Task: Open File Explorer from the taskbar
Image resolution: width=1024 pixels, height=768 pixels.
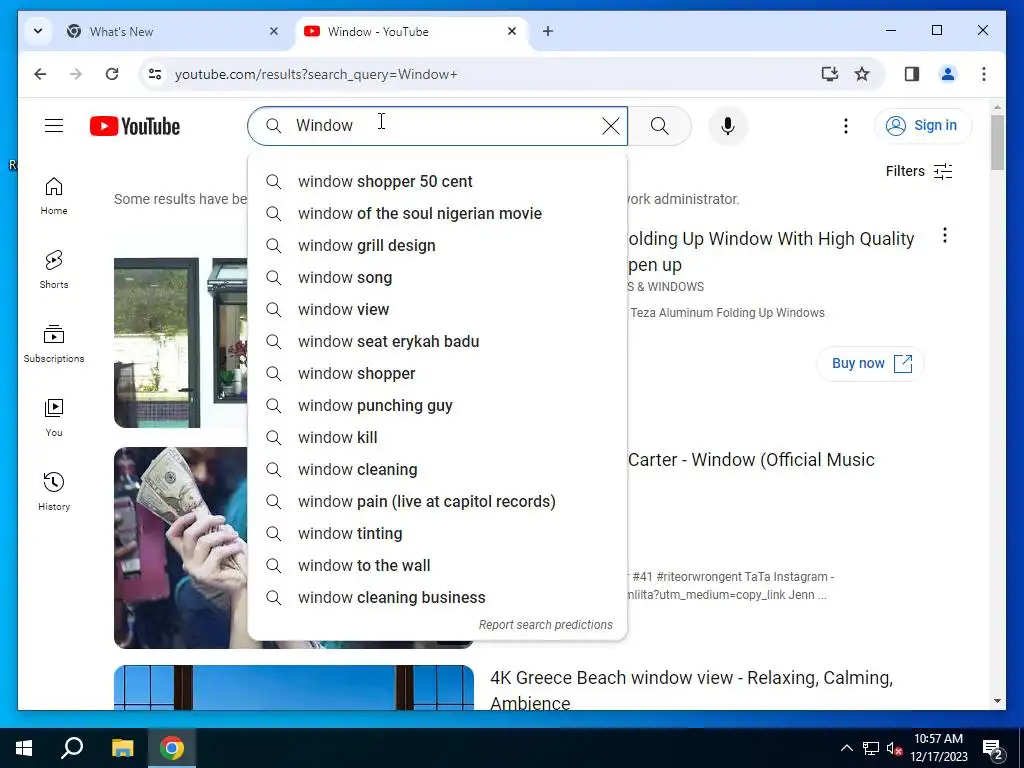Action: click(122, 748)
